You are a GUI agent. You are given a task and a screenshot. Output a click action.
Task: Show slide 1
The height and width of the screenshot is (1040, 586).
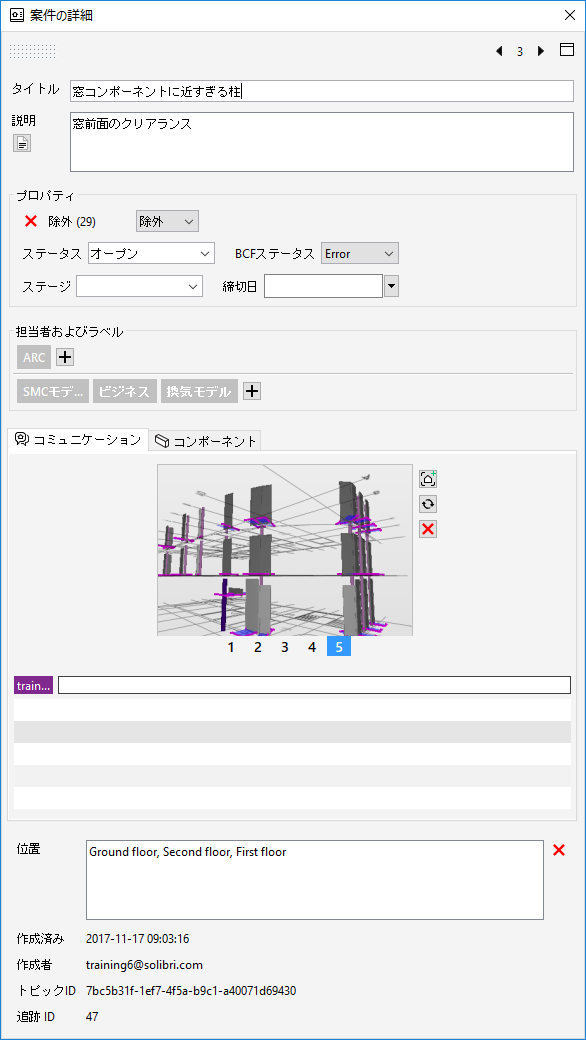click(231, 647)
